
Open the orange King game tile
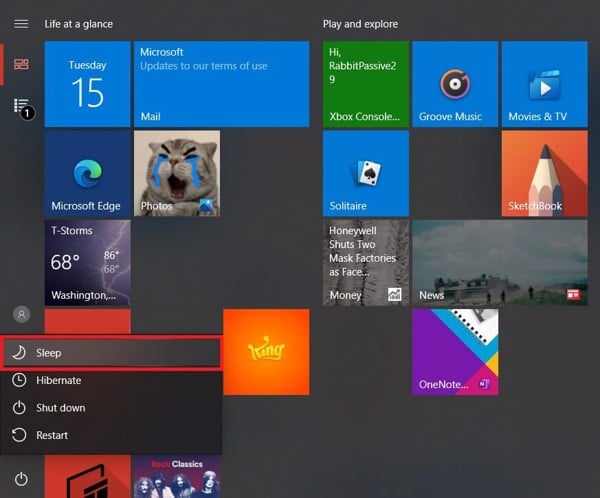click(266, 352)
